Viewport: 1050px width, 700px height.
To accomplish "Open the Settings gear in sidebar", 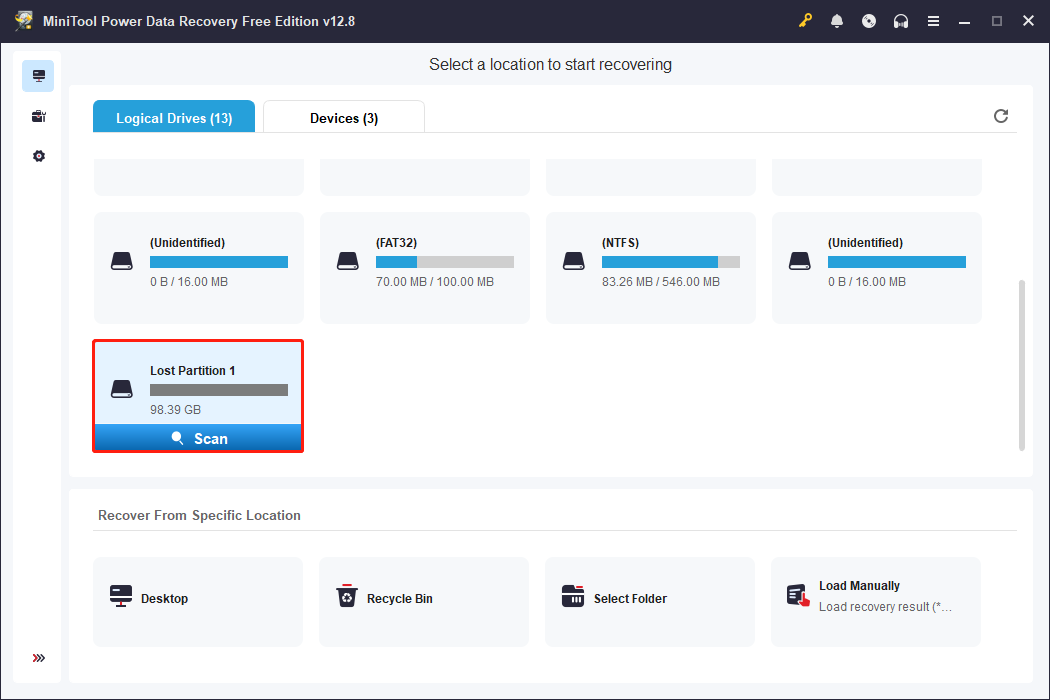I will tap(39, 156).
